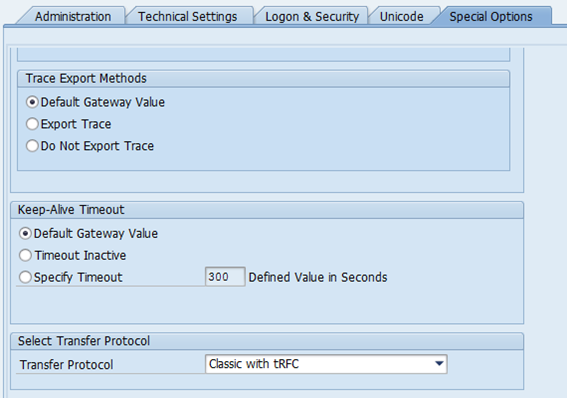Click the Special Options tab

[x=491, y=17]
